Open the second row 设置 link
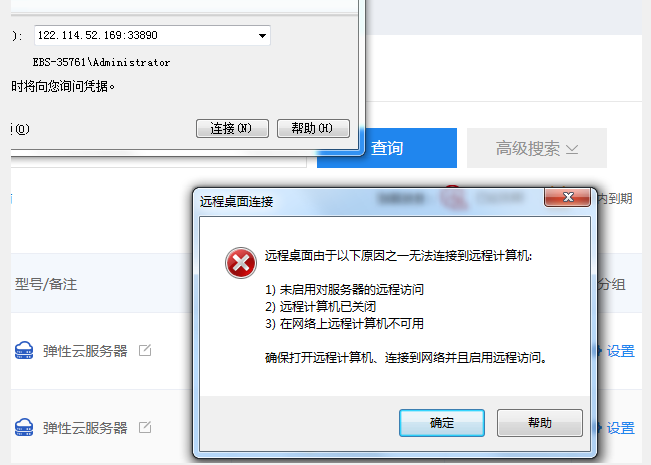The height and width of the screenshot is (465, 651). tap(621, 428)
